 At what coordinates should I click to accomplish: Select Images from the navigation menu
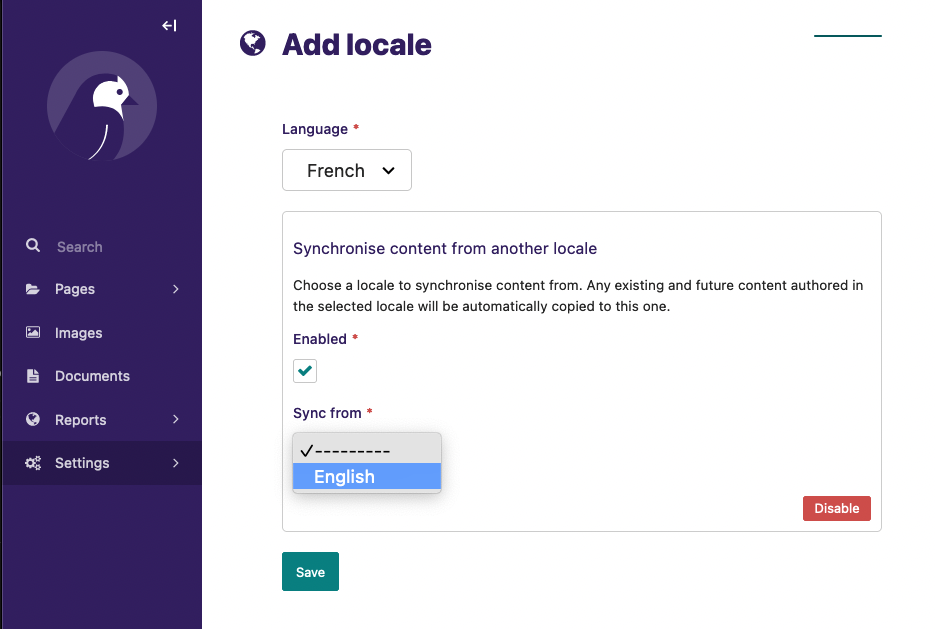tap(78, 332)
